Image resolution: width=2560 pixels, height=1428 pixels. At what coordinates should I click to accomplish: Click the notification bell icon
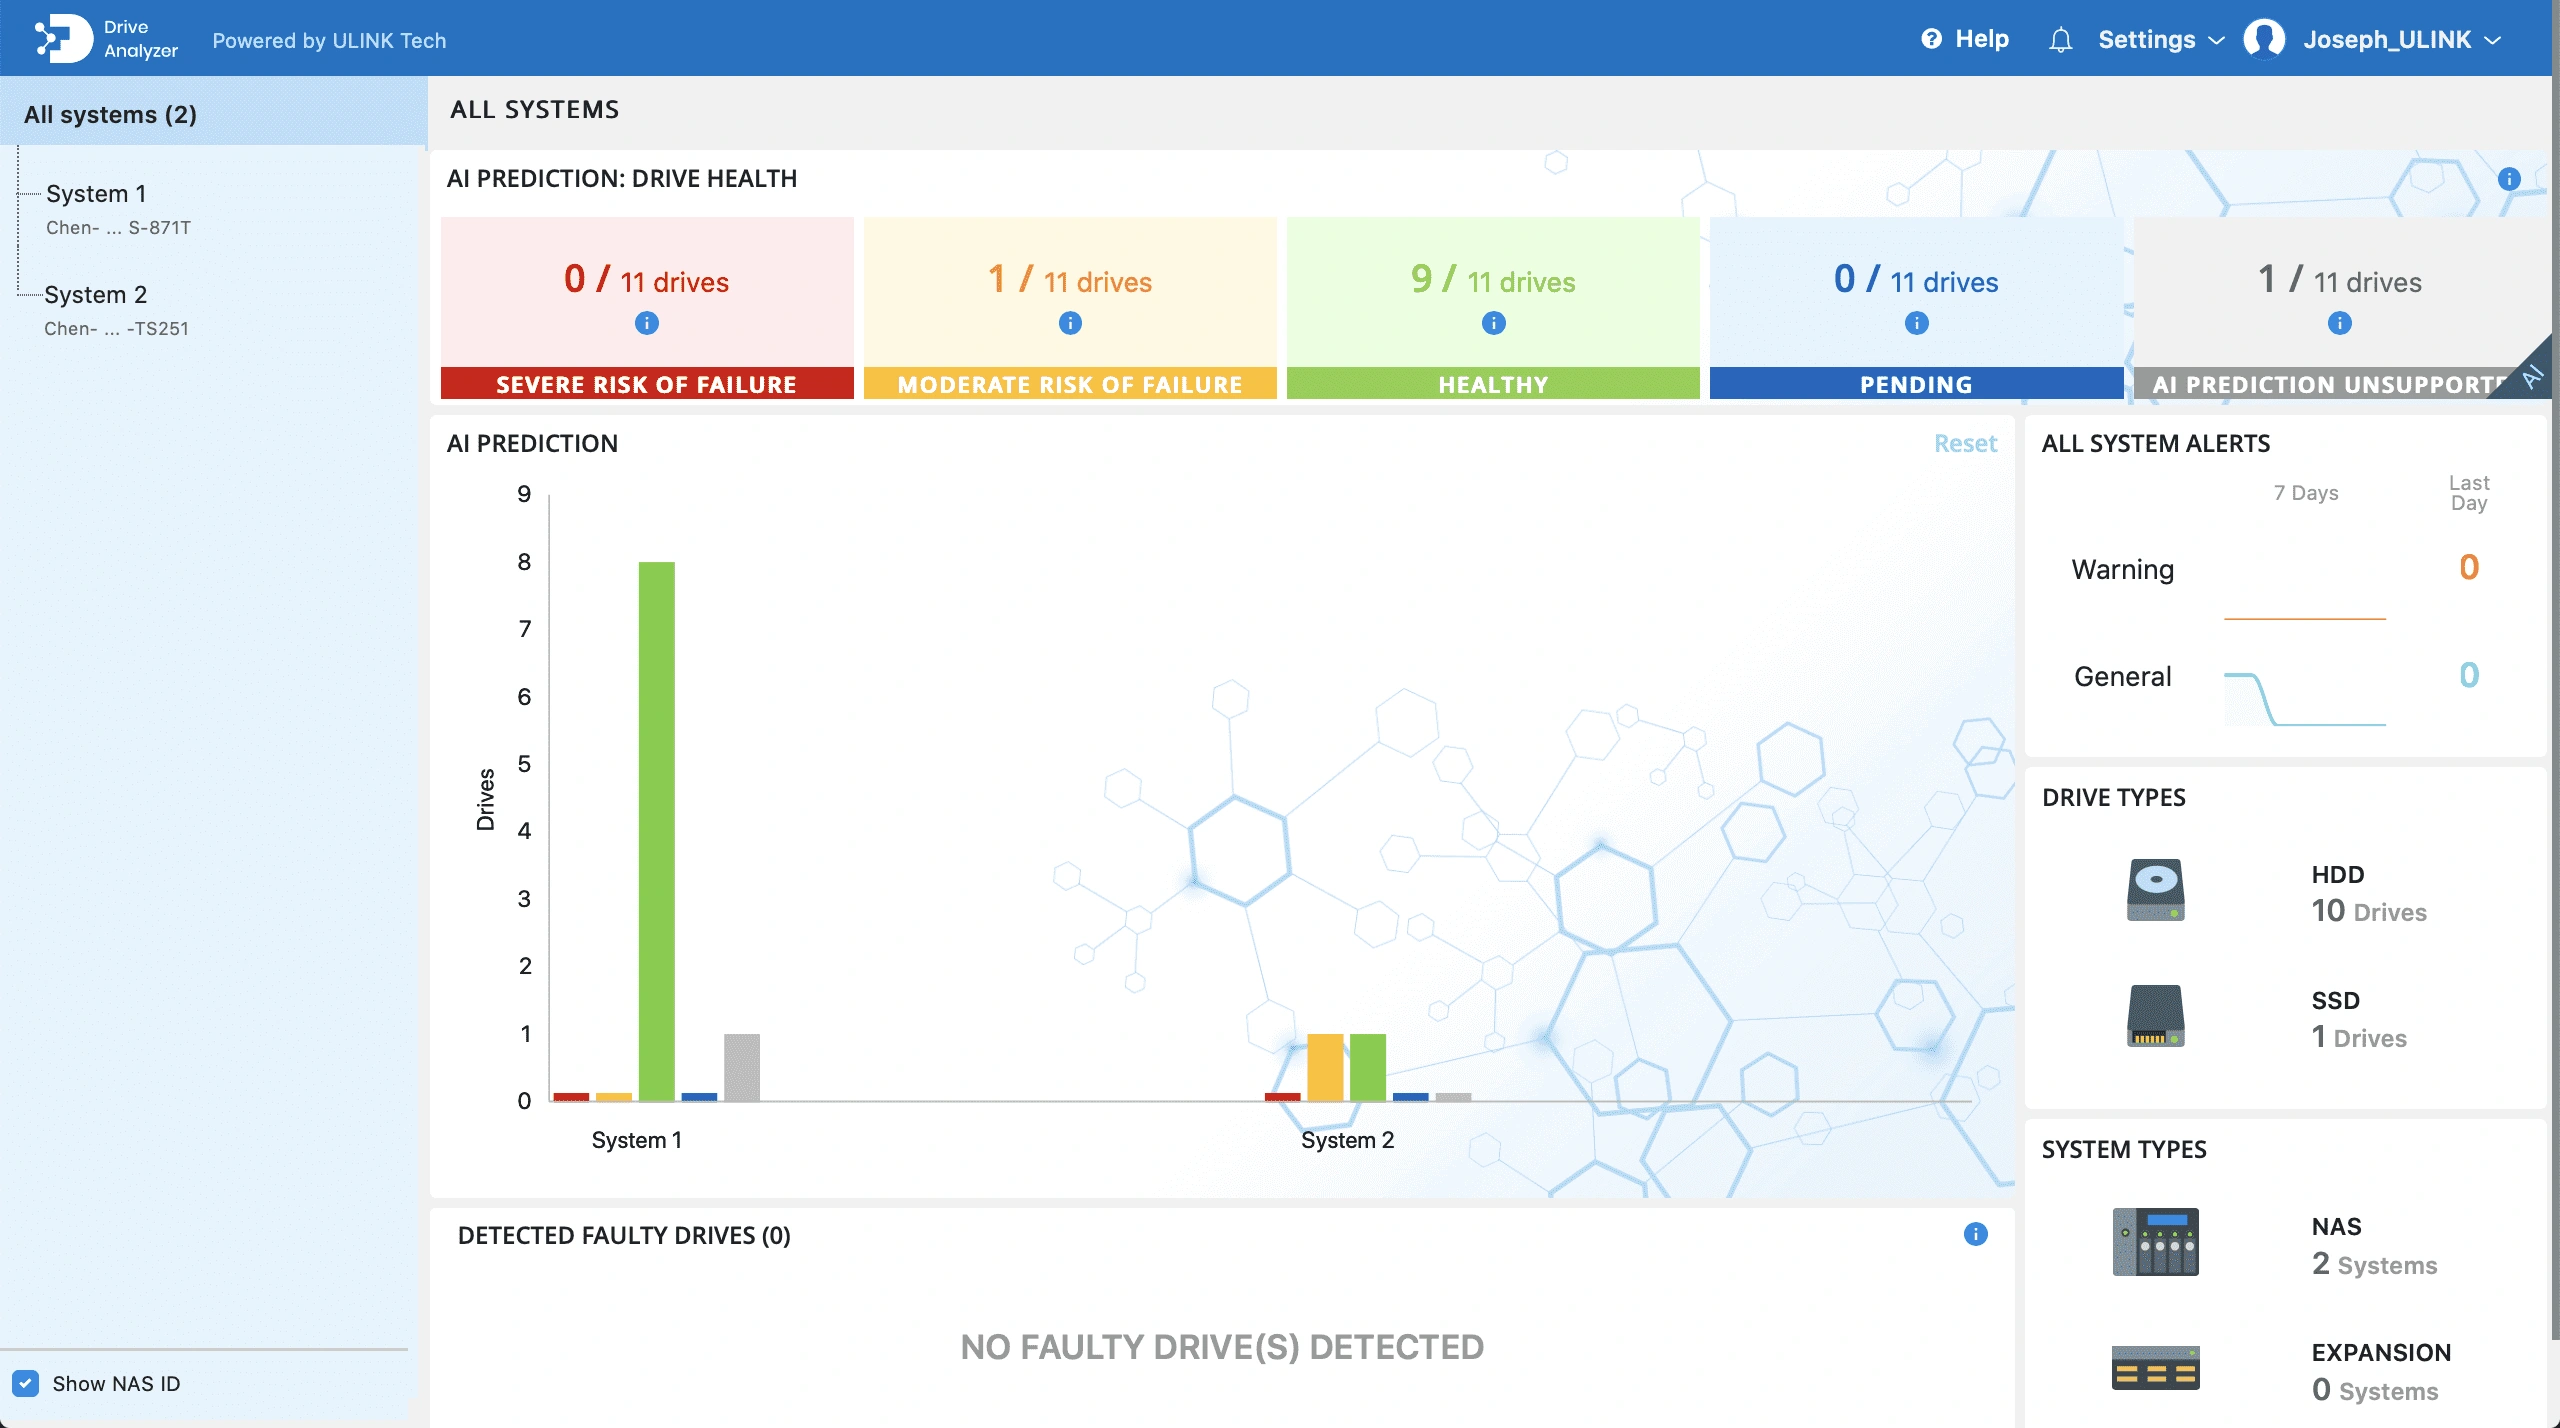2062,39
